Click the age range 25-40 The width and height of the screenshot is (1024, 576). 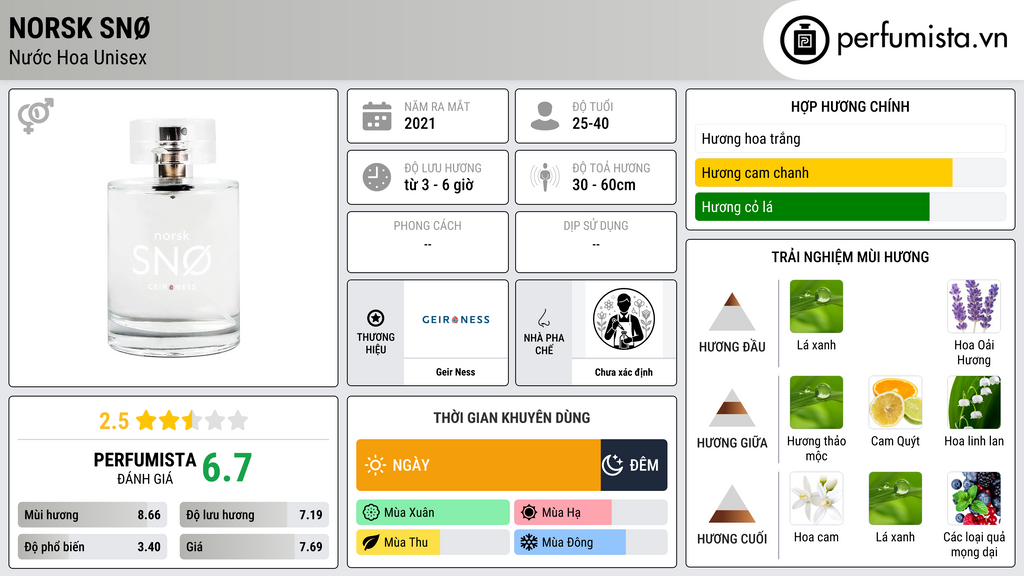click(x=590, y=123)
